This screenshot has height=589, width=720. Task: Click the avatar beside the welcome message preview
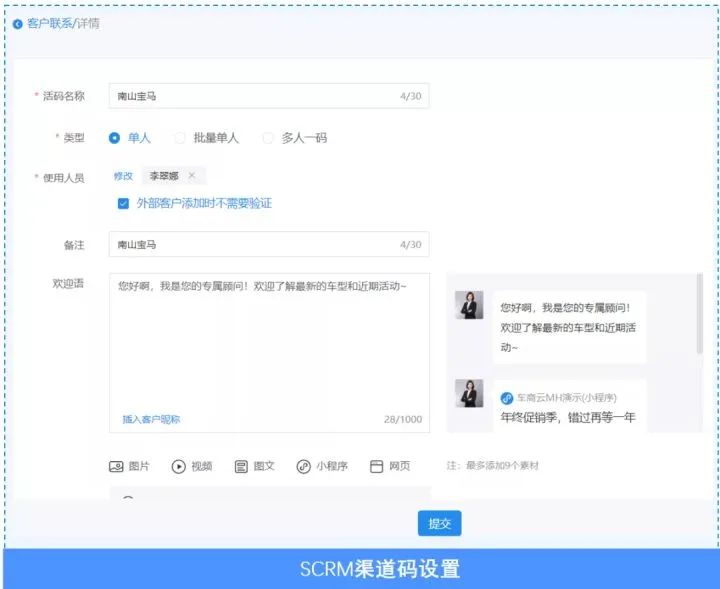[x=469, y=305]
